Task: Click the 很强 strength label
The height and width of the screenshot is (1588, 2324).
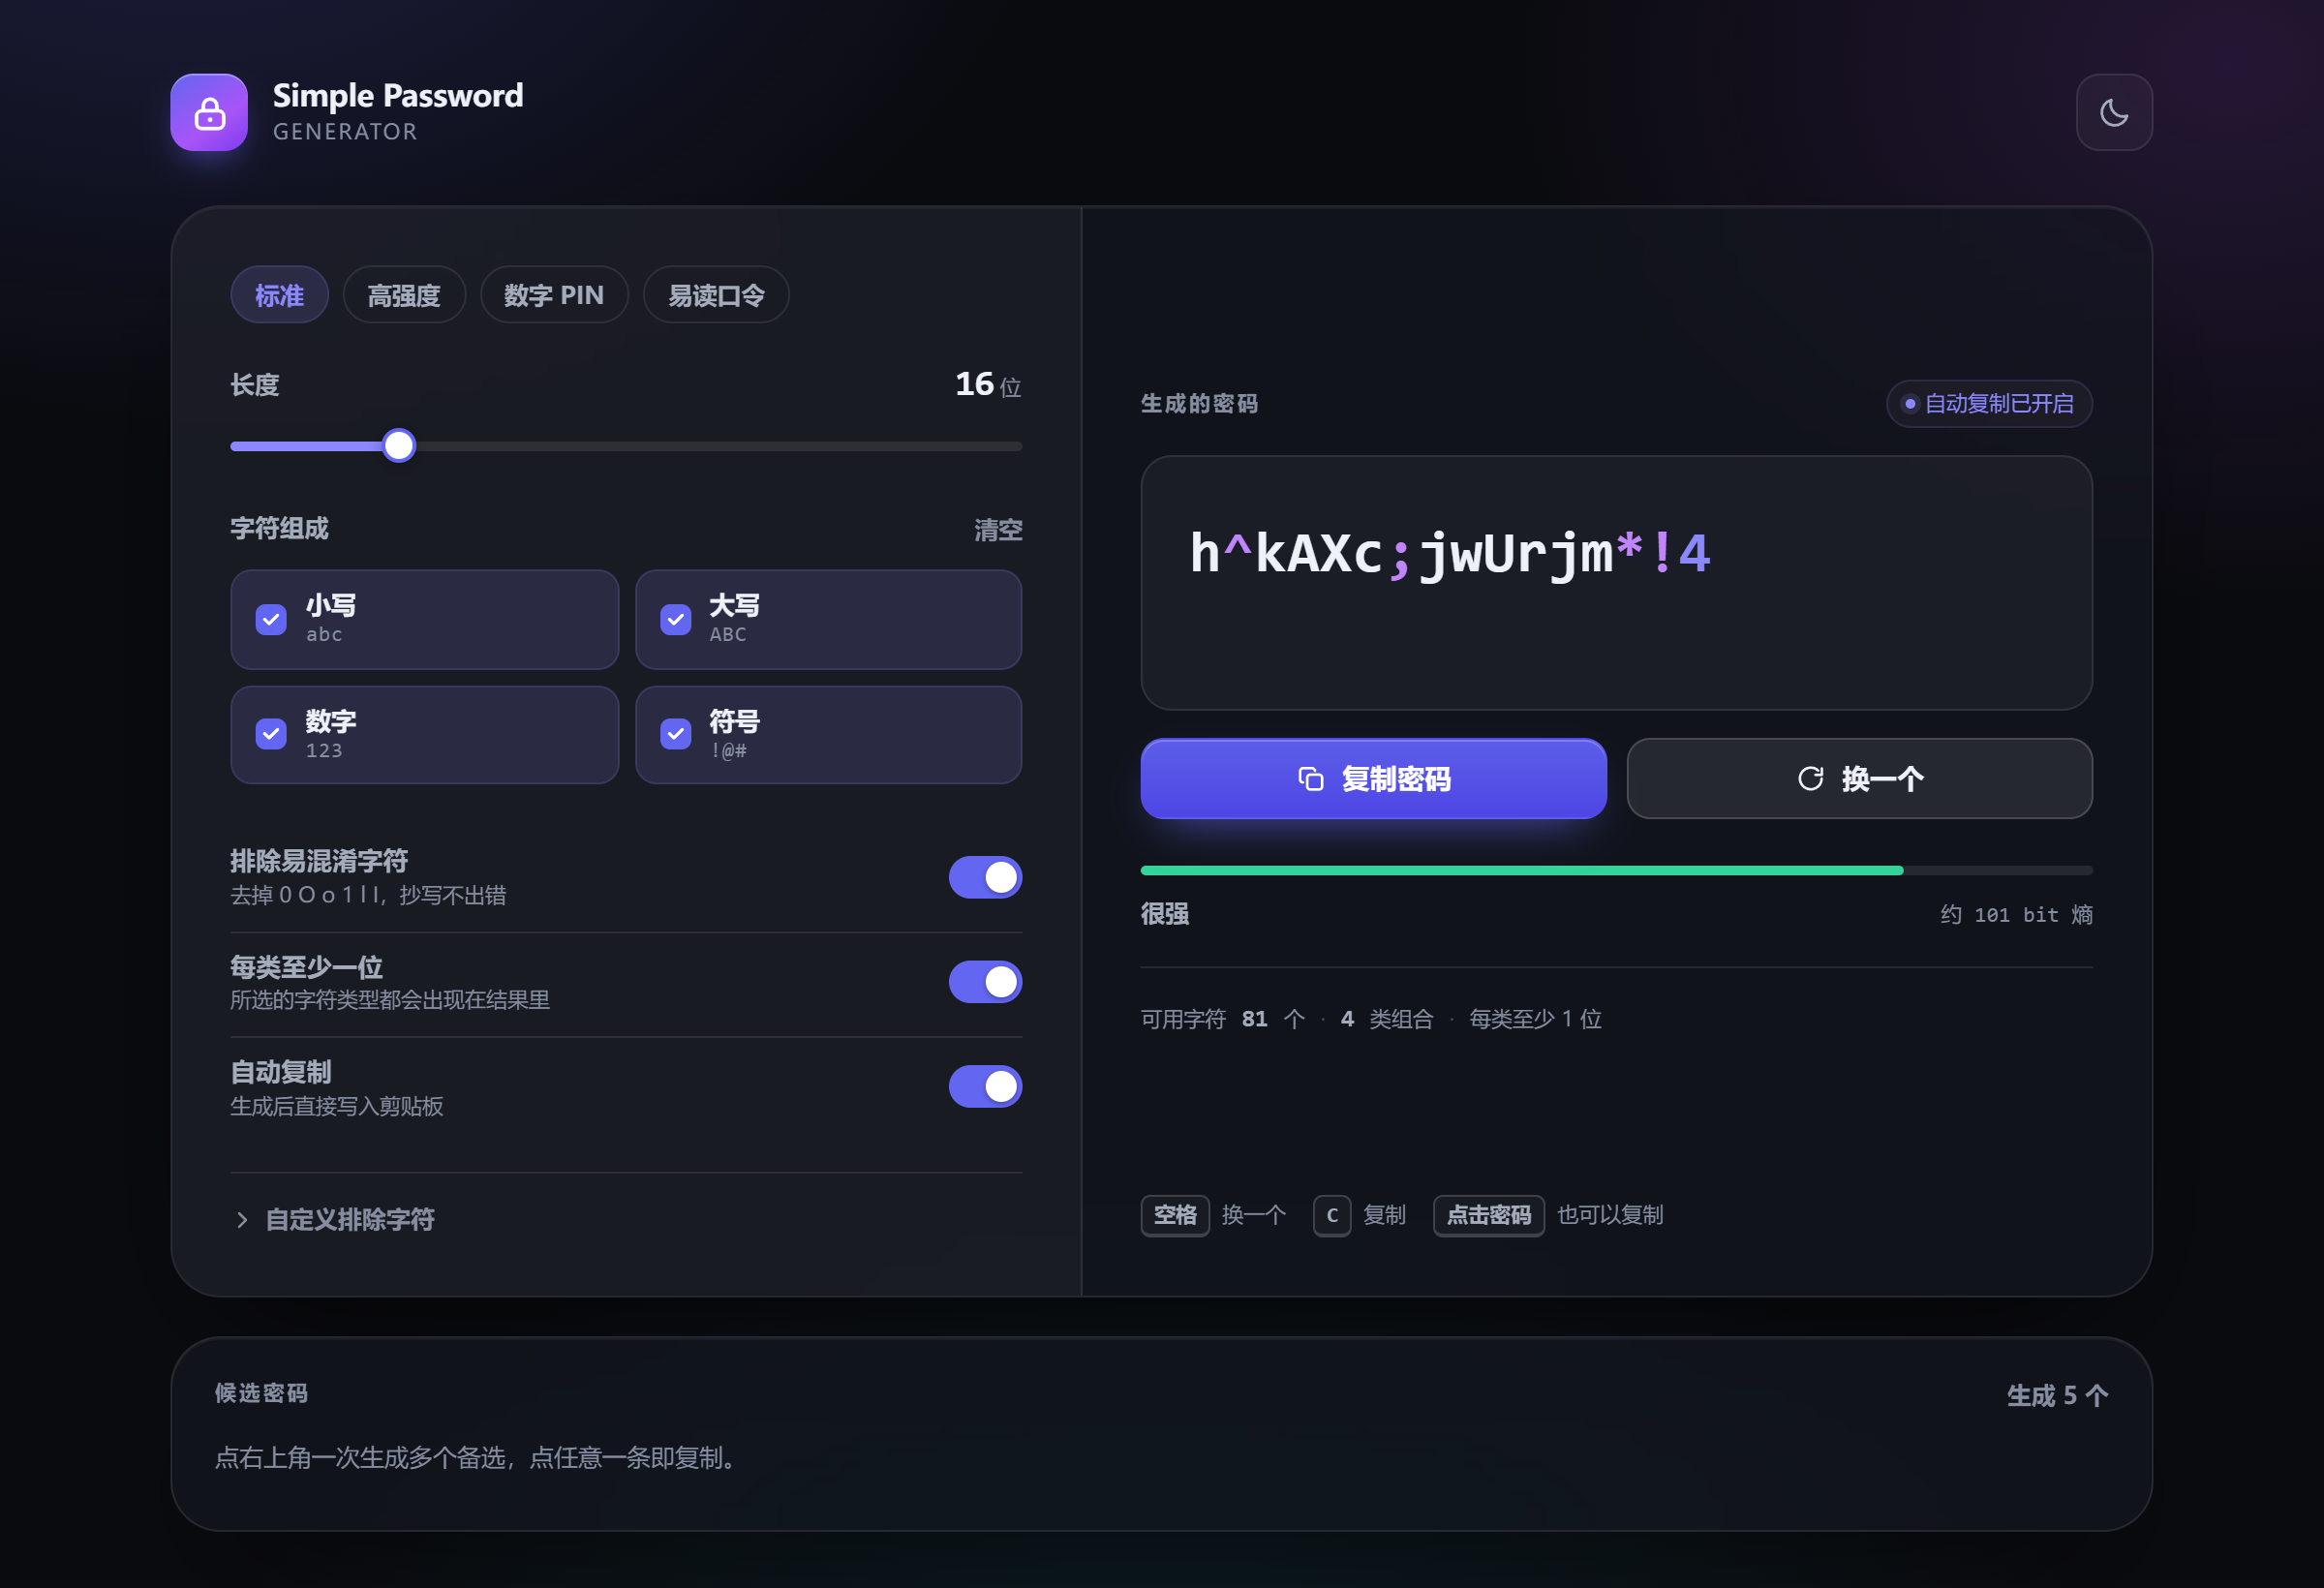Action: click(1165, 913)
